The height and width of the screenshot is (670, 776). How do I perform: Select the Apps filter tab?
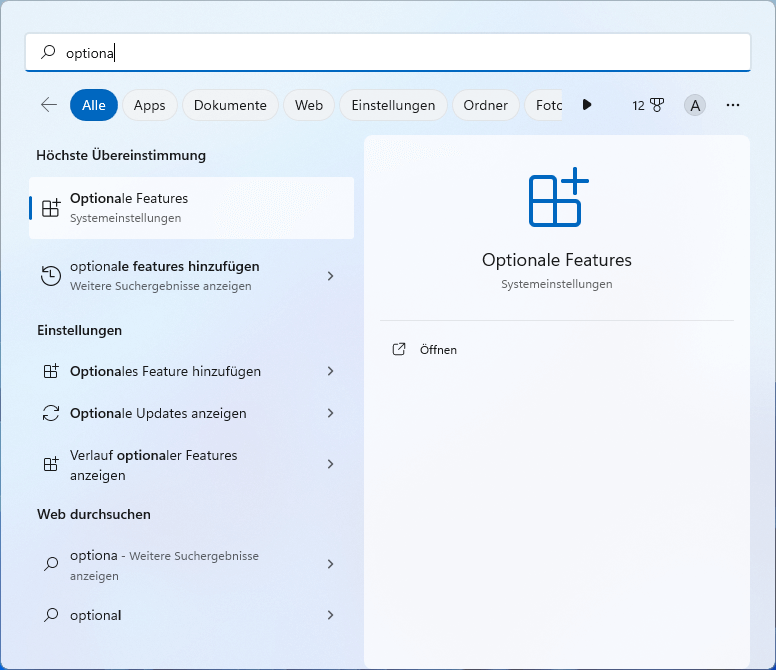150,105
